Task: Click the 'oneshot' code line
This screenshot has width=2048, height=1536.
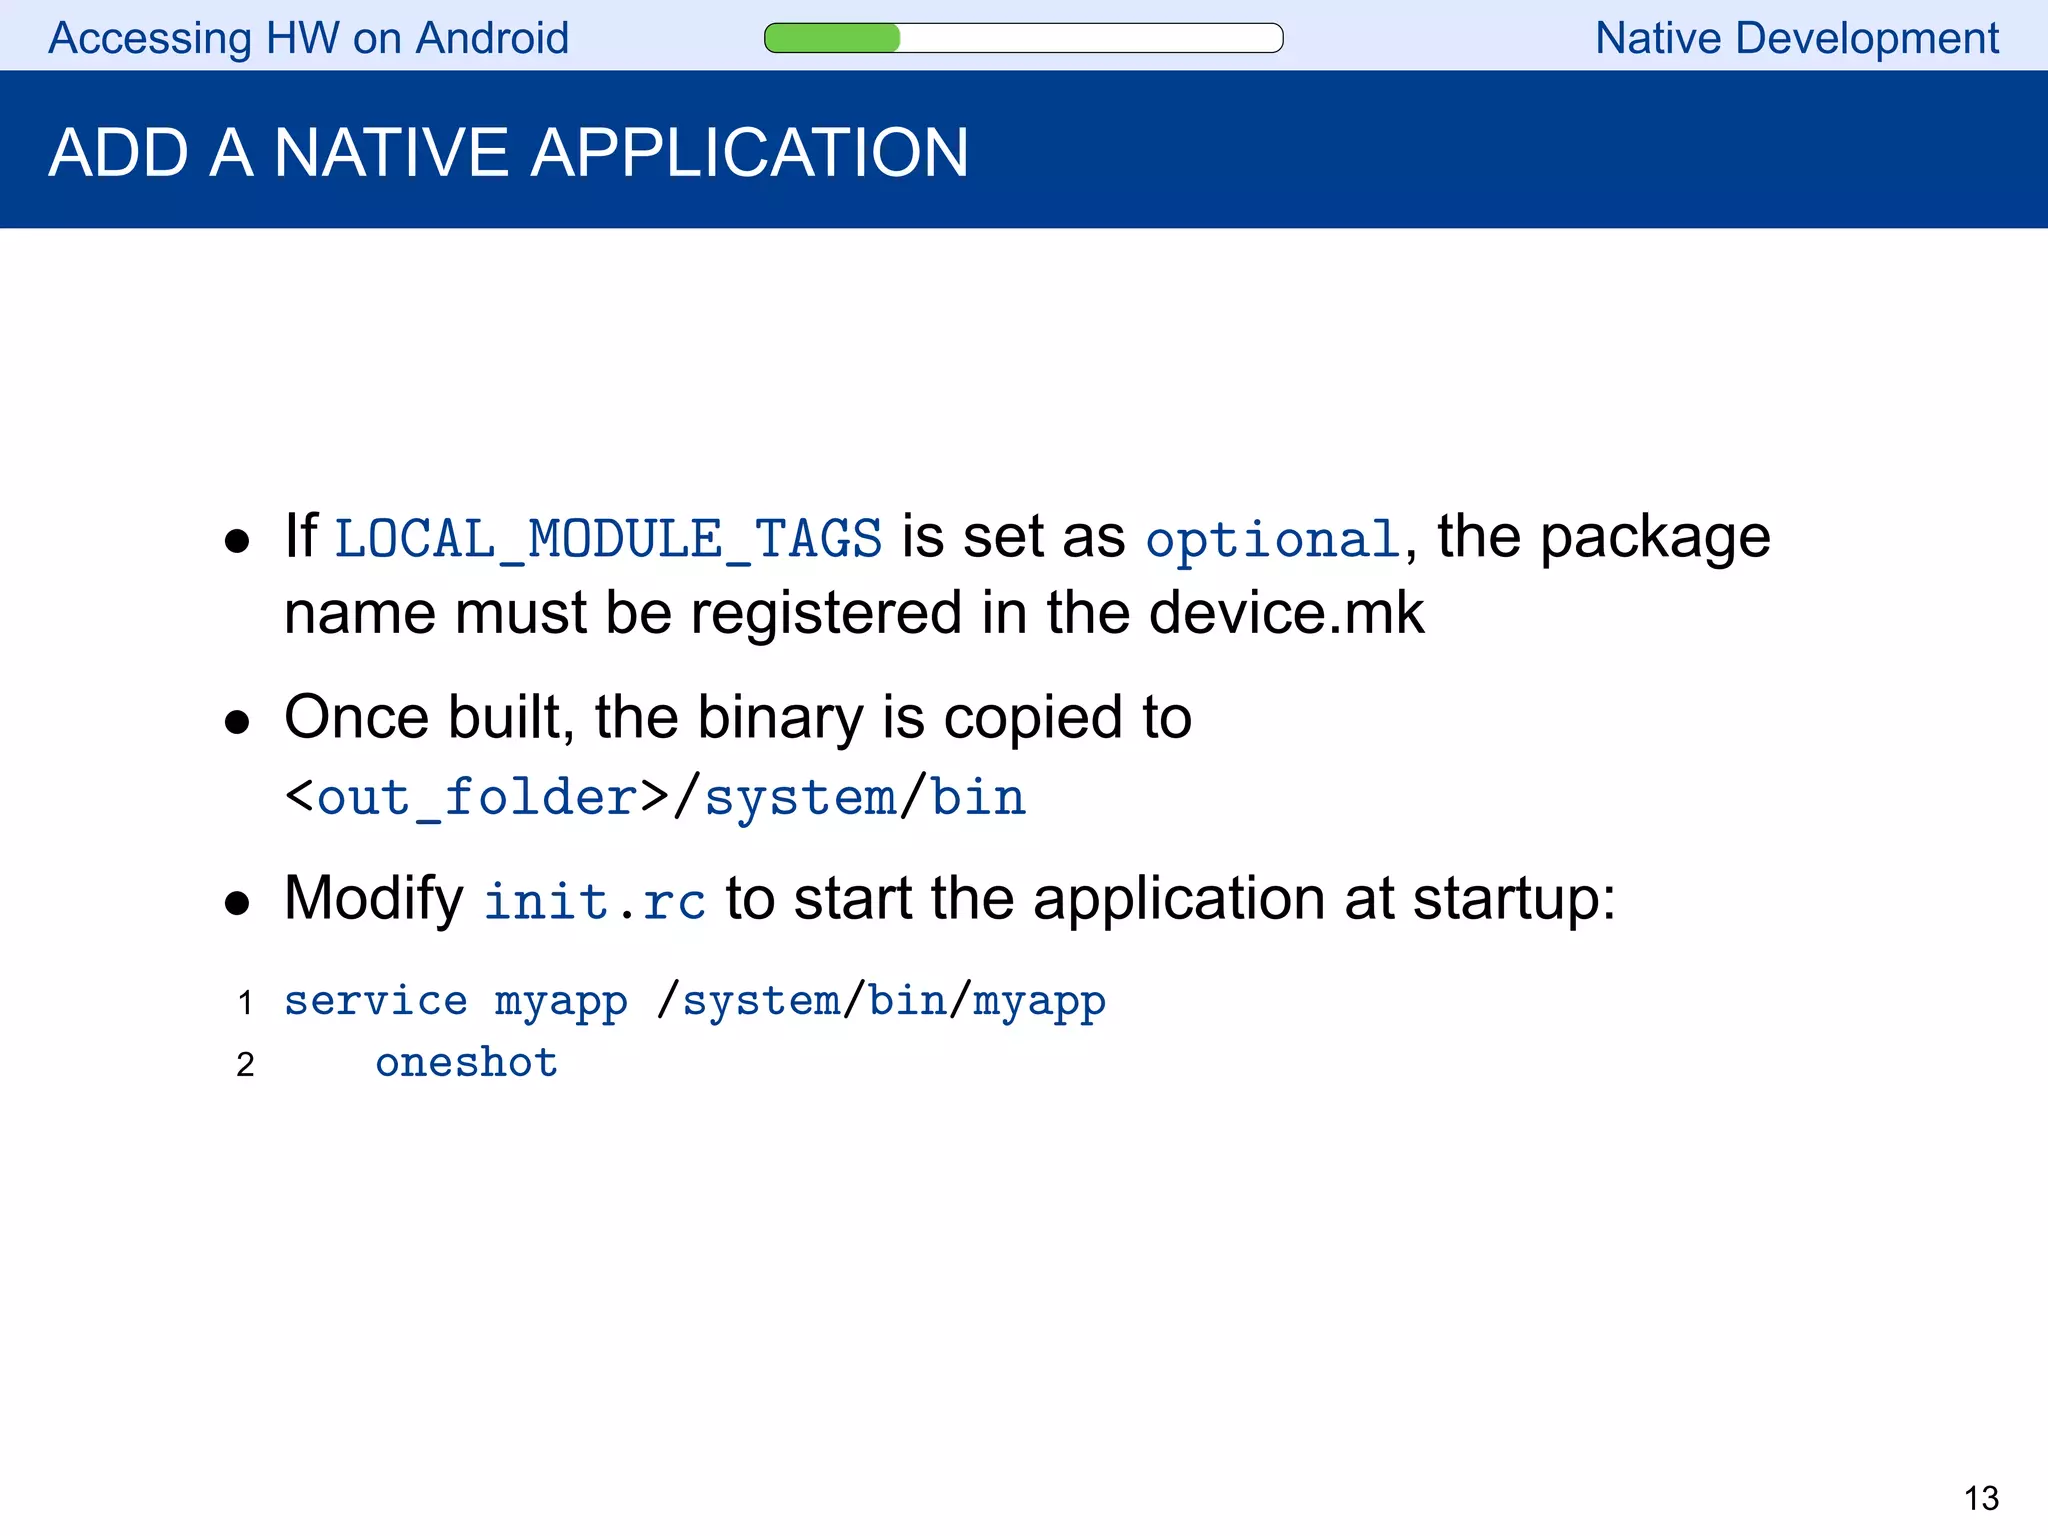Action: [x=467, y=1063]
